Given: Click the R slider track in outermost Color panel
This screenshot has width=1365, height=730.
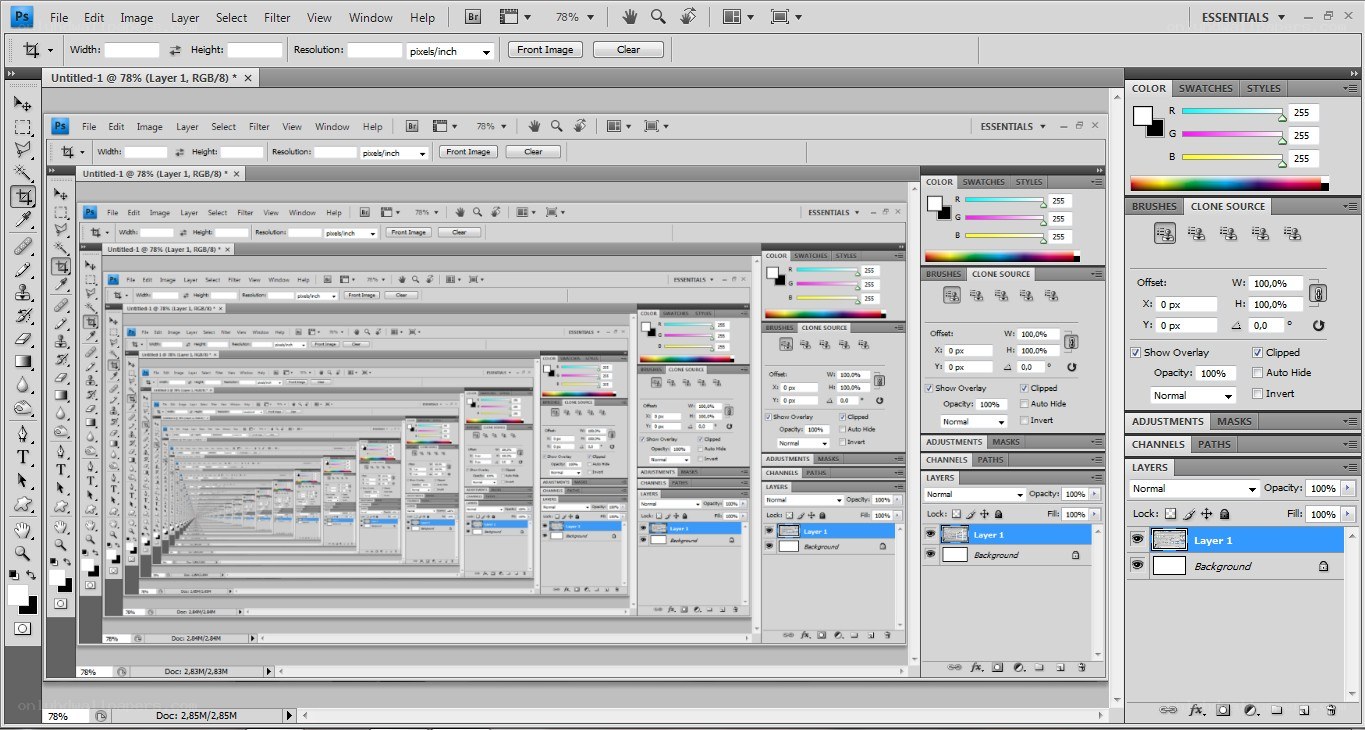Looking at the screenshot, I should pos(1232,112).
